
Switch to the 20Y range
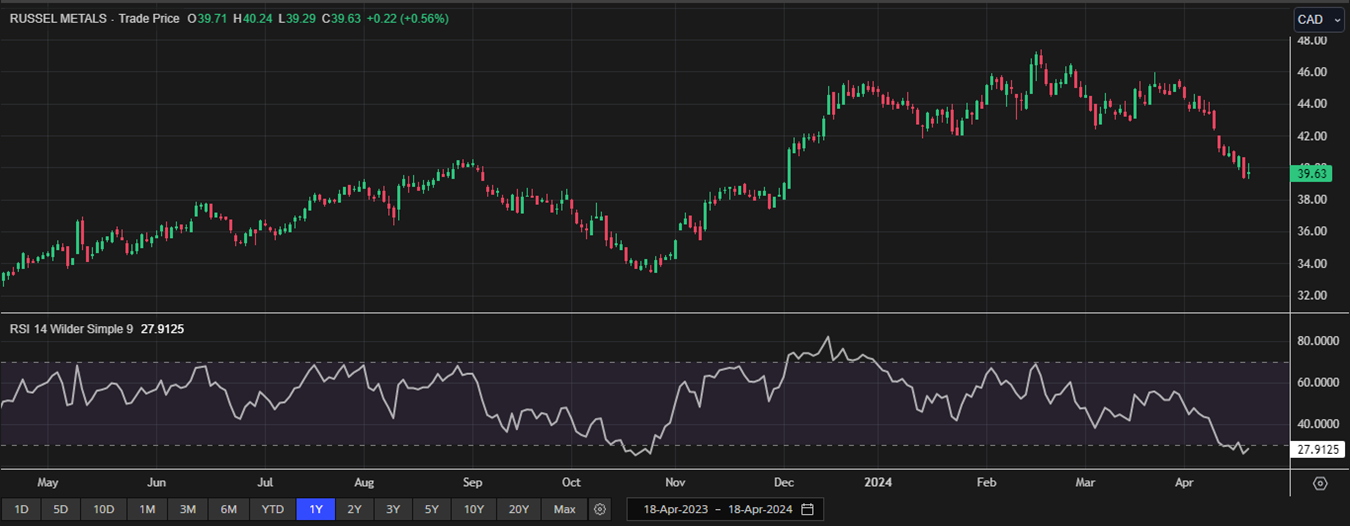pos(518,509)
